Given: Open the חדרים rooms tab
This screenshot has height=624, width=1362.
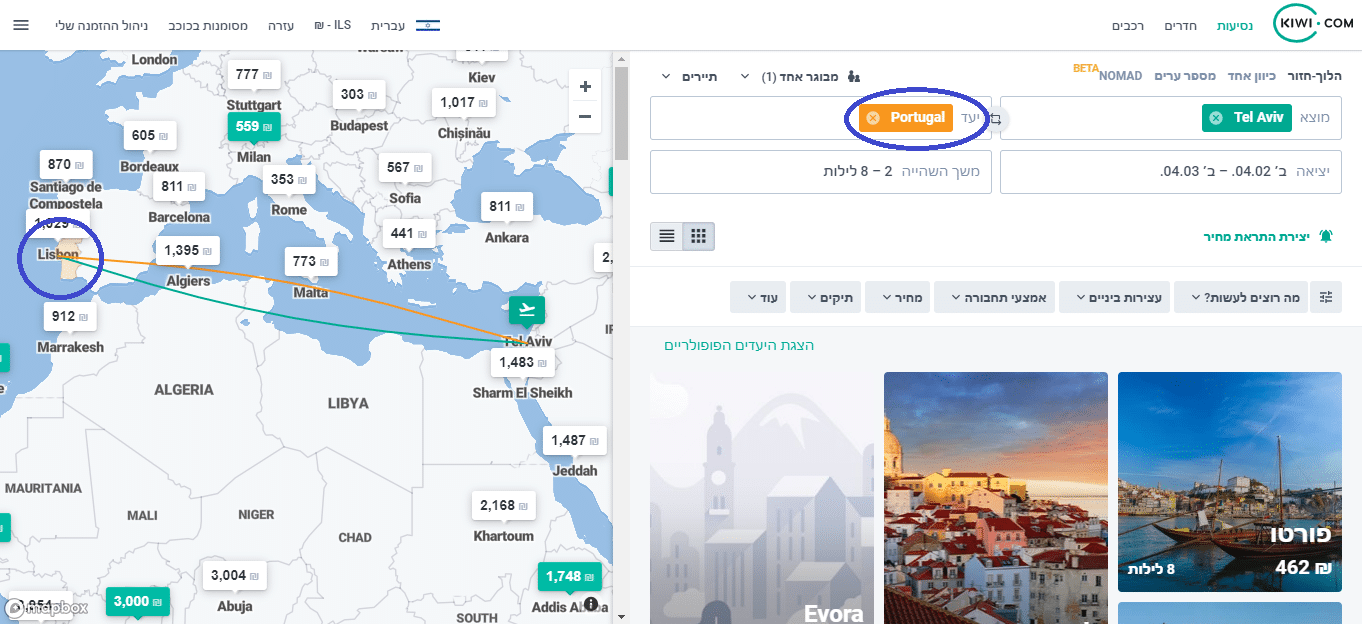Looking at the screenshot, I should pos(1181,25).
